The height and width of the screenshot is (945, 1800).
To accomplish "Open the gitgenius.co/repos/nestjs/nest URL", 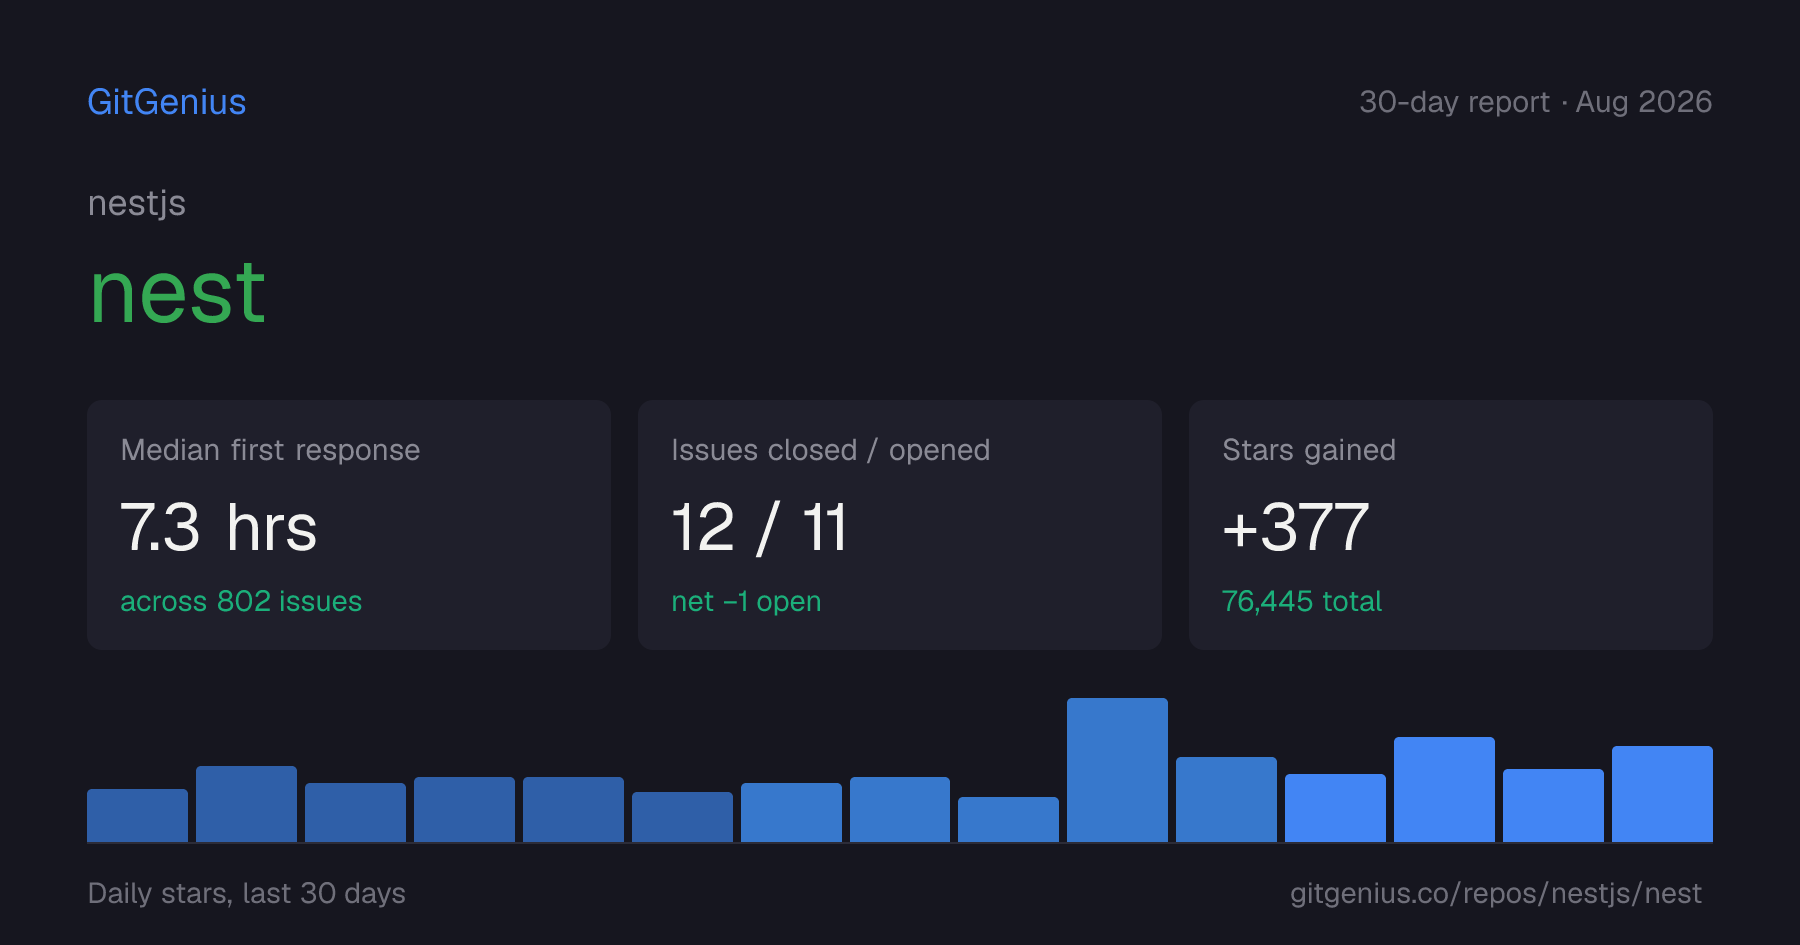I will [x=1496, y=893].
